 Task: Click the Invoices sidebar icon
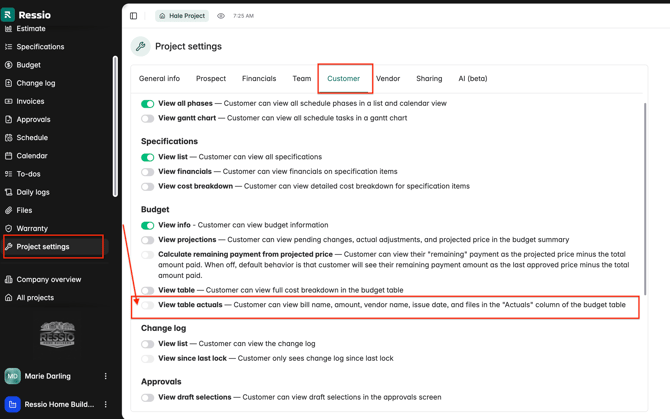click(9, 101)
